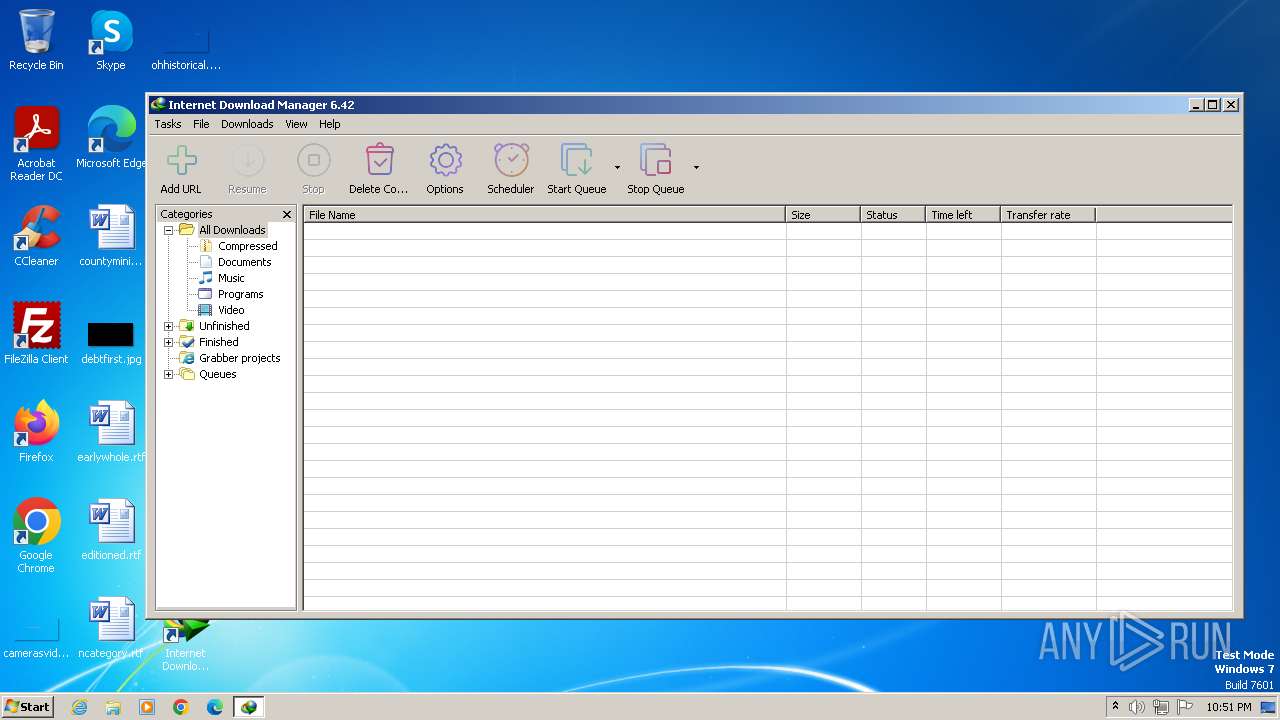This screenshot has width=1280, height=720.
Task: Open Internet Explorer from taskbar
Action: (x=79, y=707)
